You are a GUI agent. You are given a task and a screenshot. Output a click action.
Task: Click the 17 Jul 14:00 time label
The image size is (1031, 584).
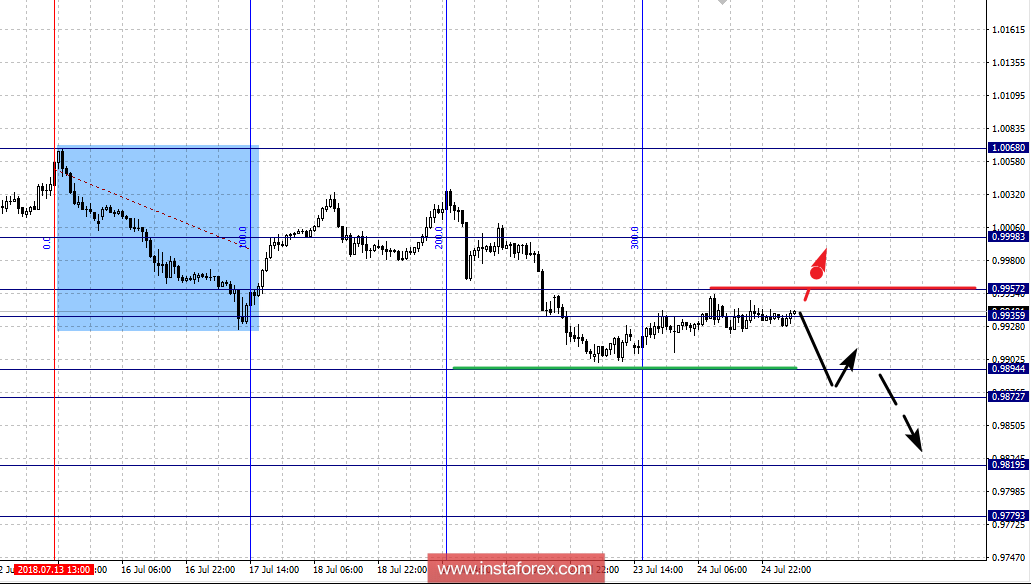click(x=274, y=570)
